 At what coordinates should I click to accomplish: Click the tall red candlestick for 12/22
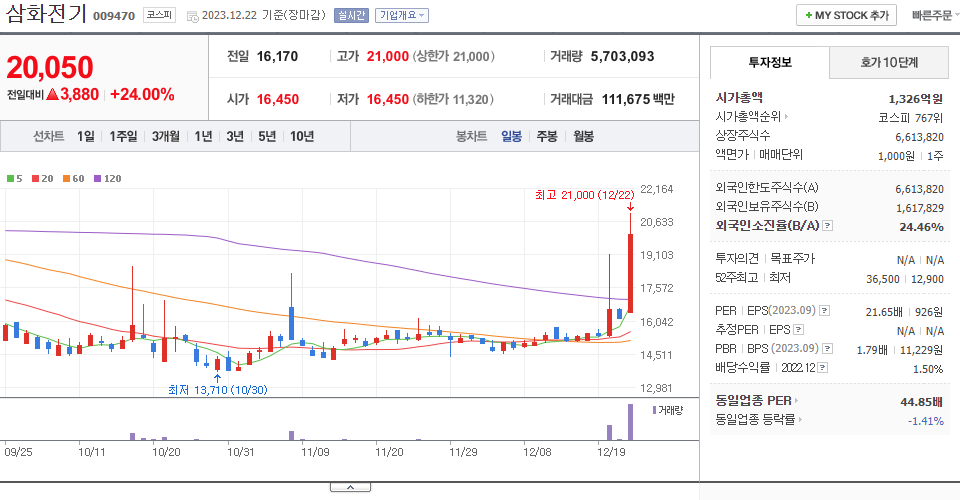(x=631, y=273)
